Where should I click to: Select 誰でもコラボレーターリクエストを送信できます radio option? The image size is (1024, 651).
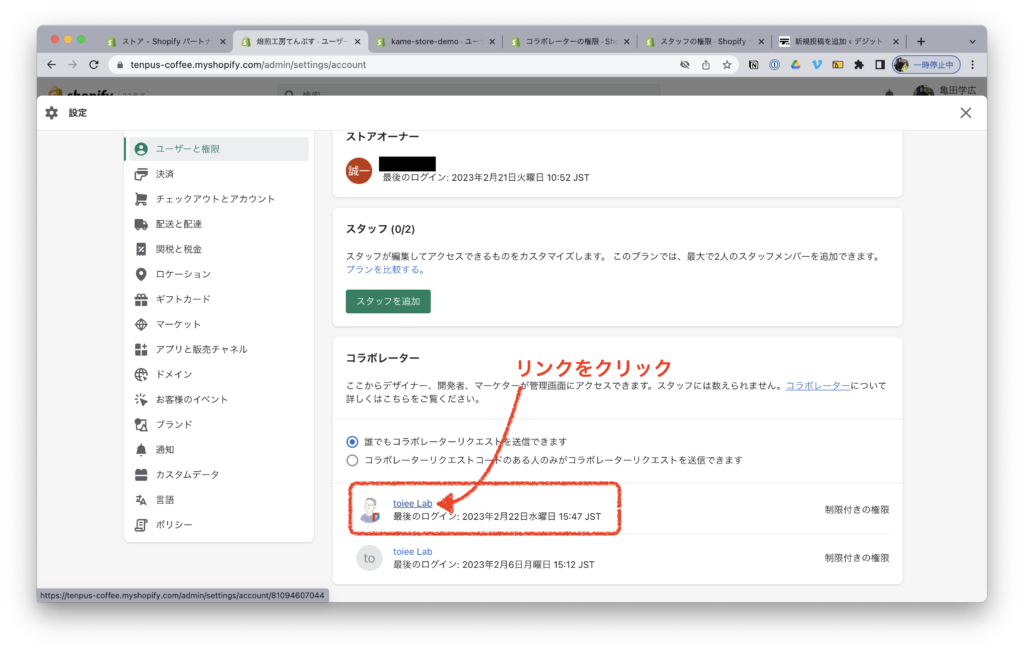pyautogui.click(x=352, y=442)
